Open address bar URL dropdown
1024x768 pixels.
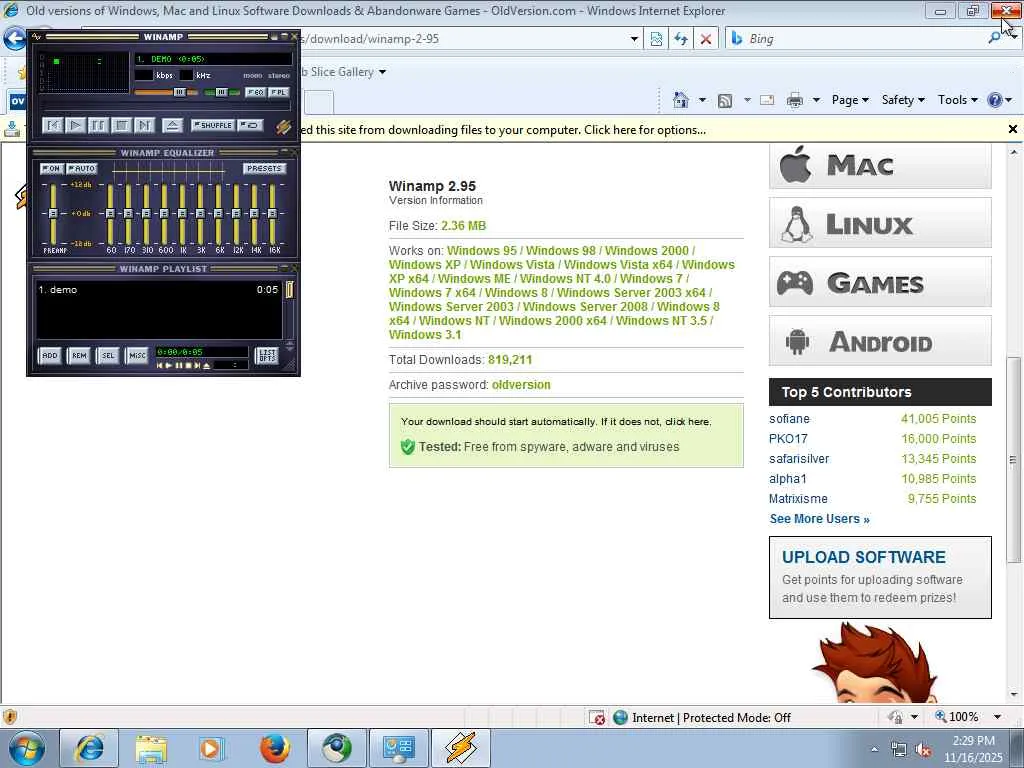click(x=633, y=39)
